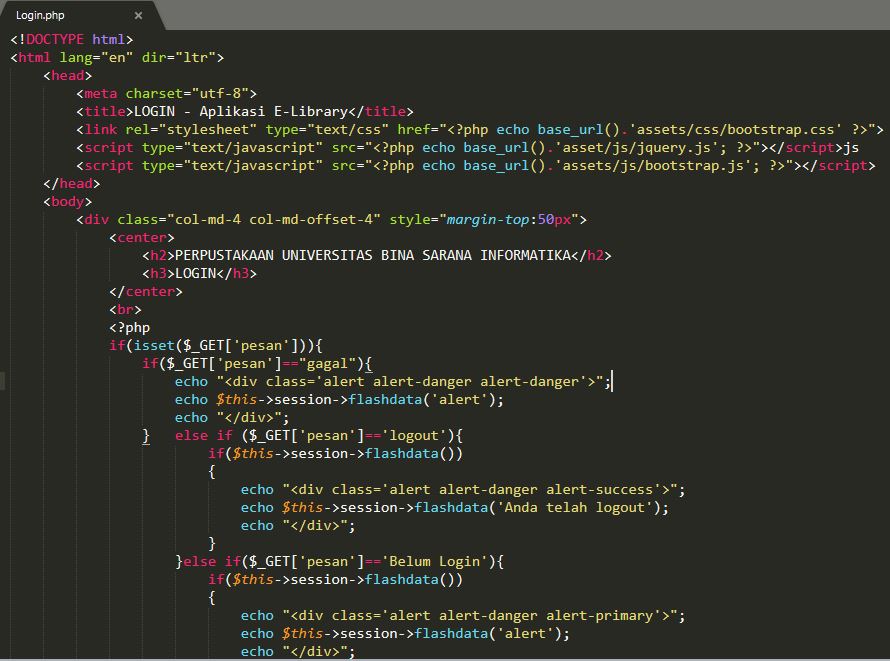Click the <?php opening tag line
This screenshot has height=661, width=890.
[129, 328]
